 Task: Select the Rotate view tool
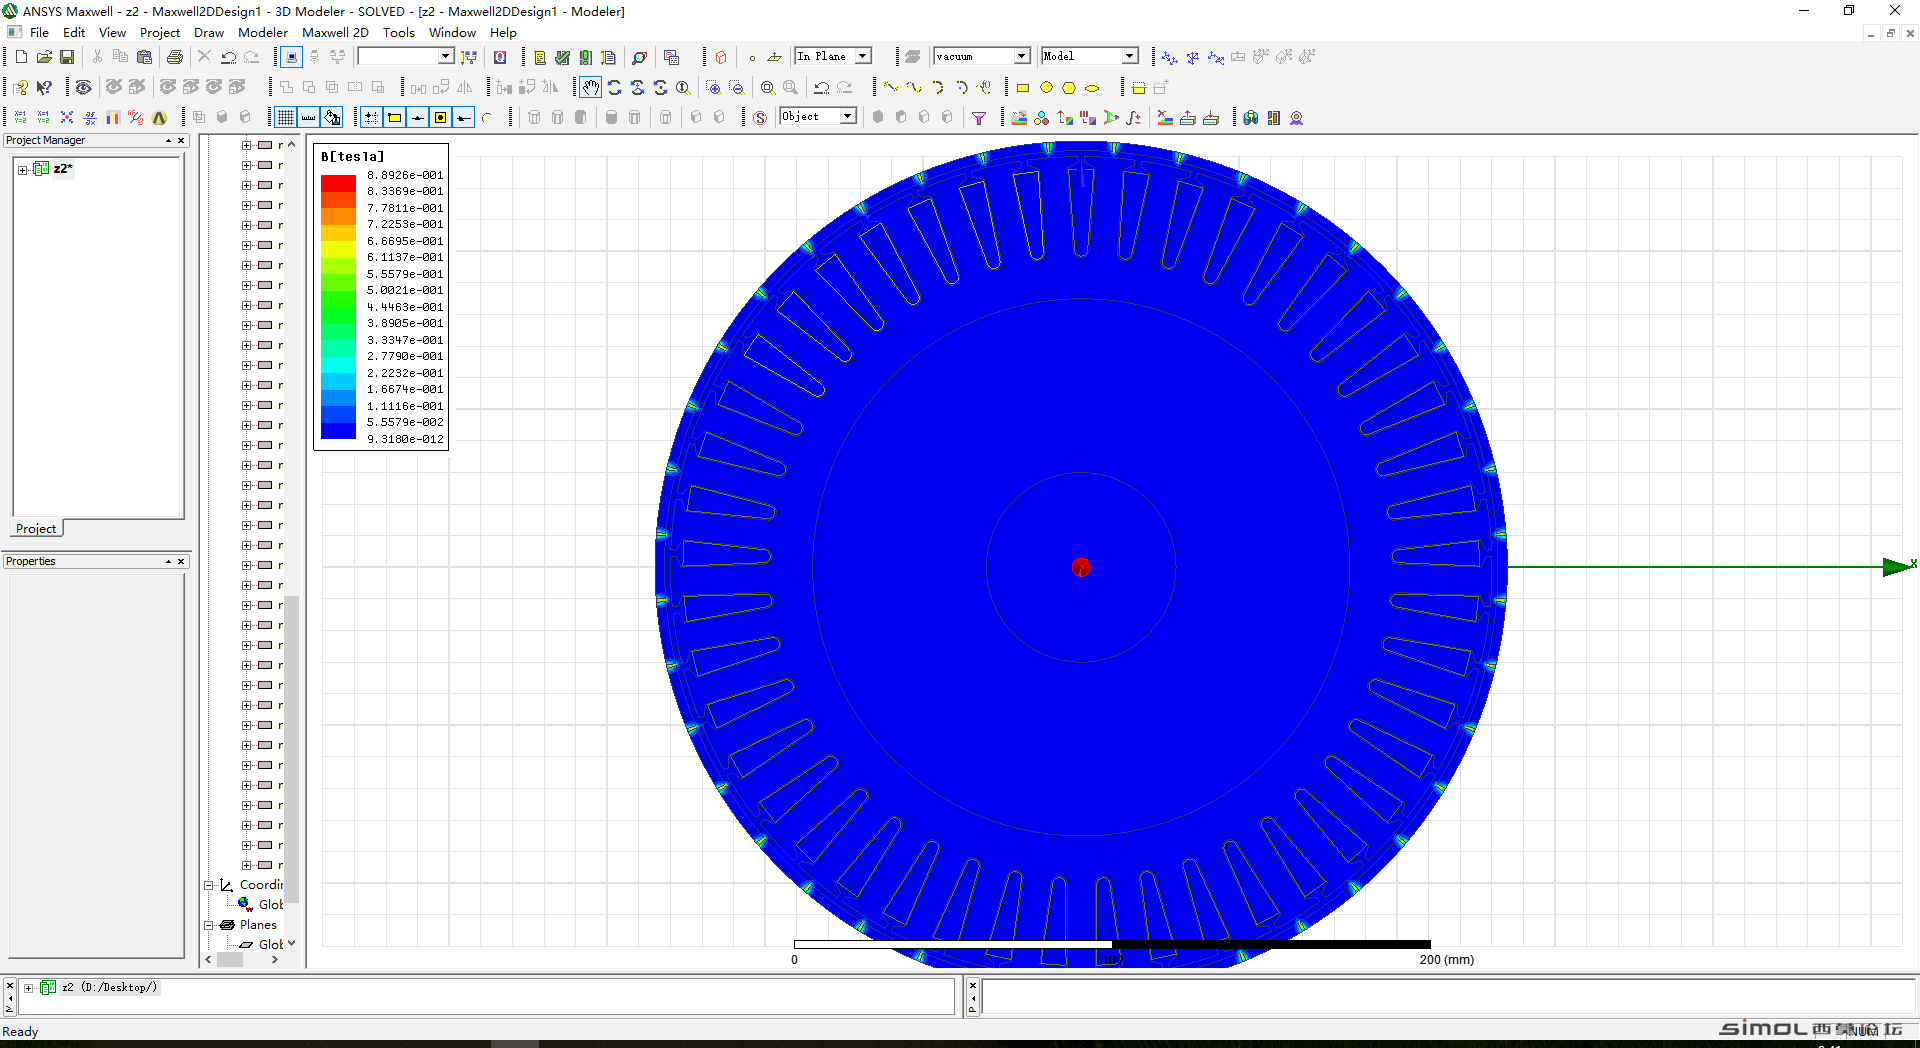tap(614, 88)
